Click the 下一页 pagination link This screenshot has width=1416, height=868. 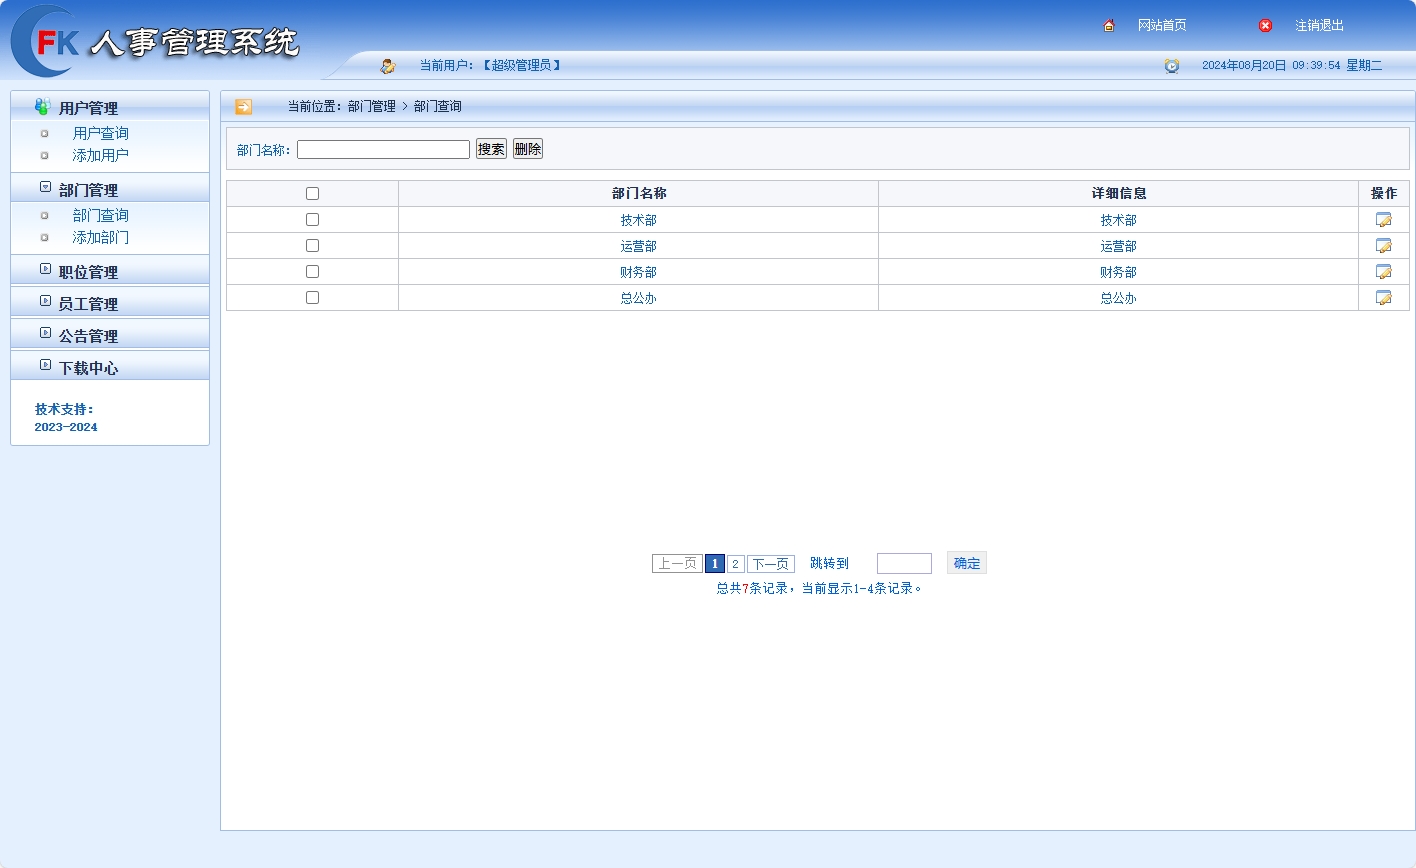[x=771, y=564]
